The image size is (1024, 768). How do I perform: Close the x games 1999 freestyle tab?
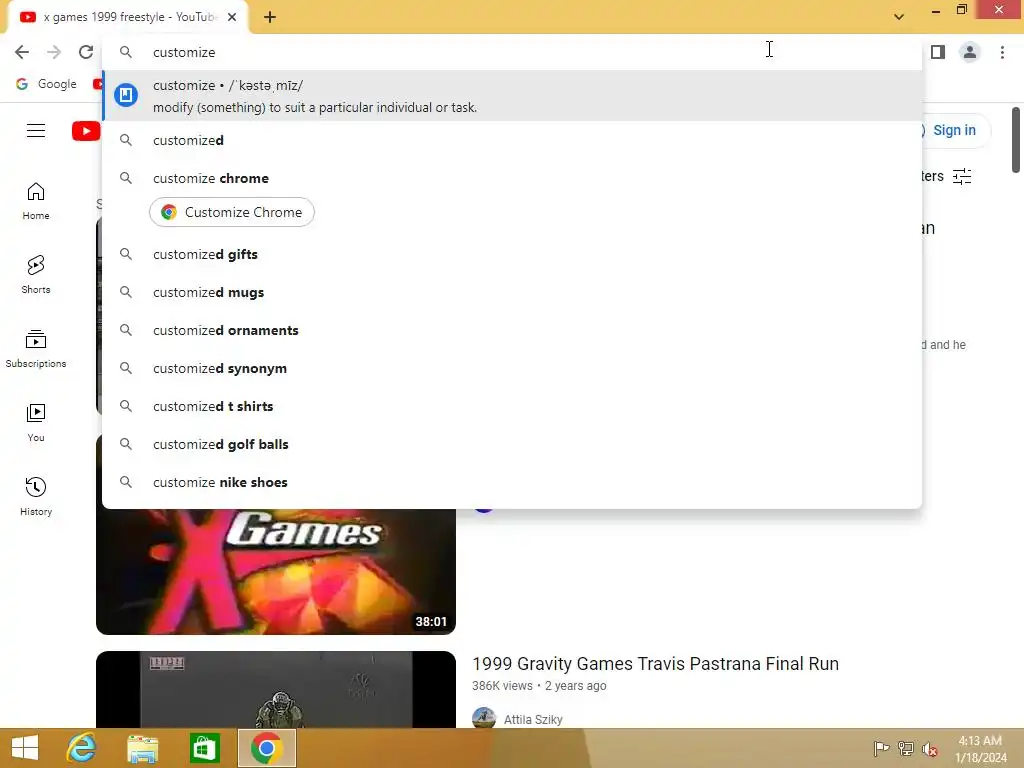232,18
